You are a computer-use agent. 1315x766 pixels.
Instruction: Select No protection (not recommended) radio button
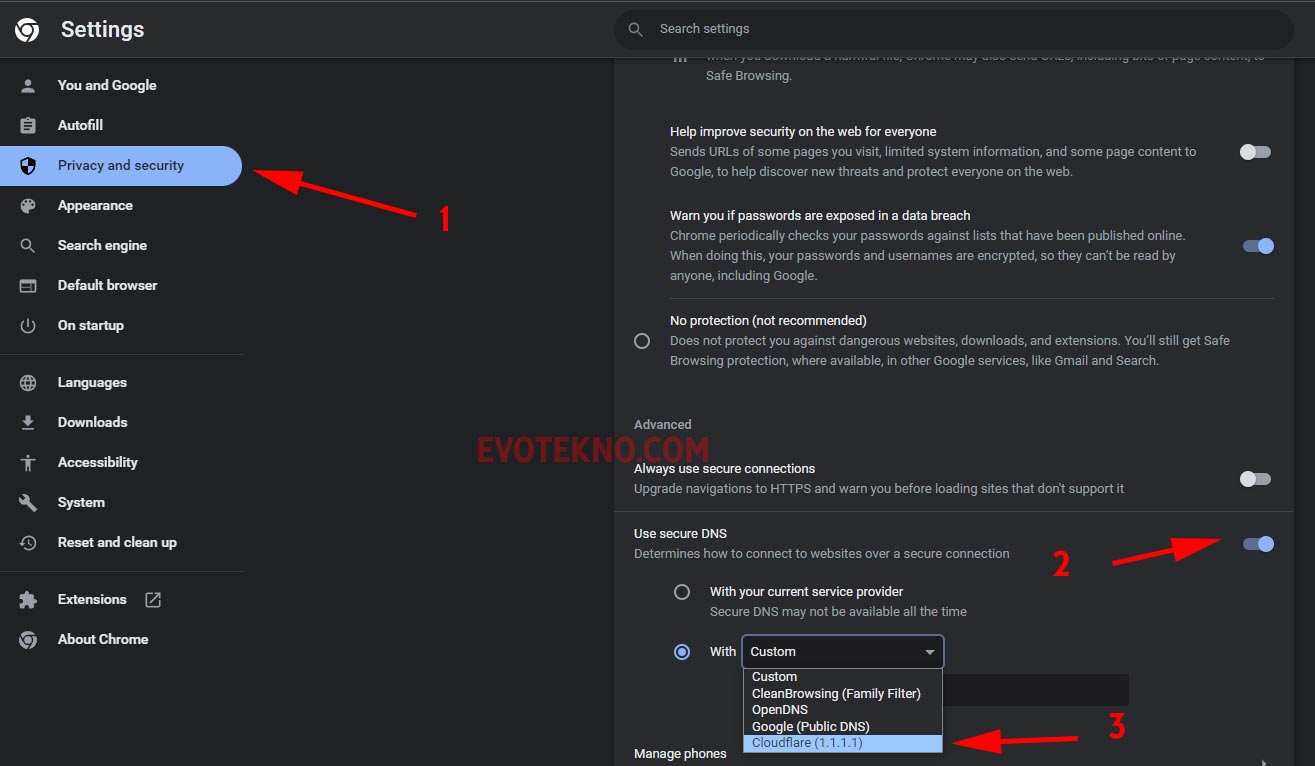(x=642, y=341)
